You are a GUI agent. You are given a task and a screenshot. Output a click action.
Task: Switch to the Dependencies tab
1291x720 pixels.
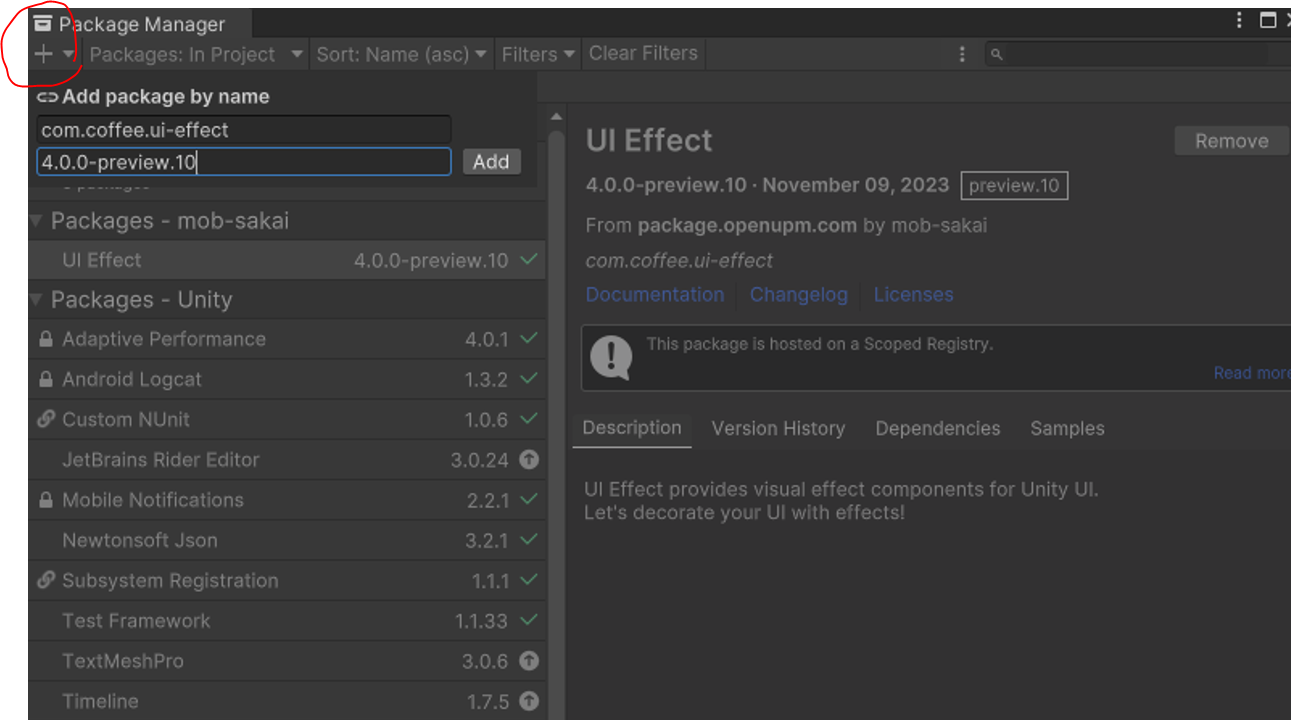point(937,428)
